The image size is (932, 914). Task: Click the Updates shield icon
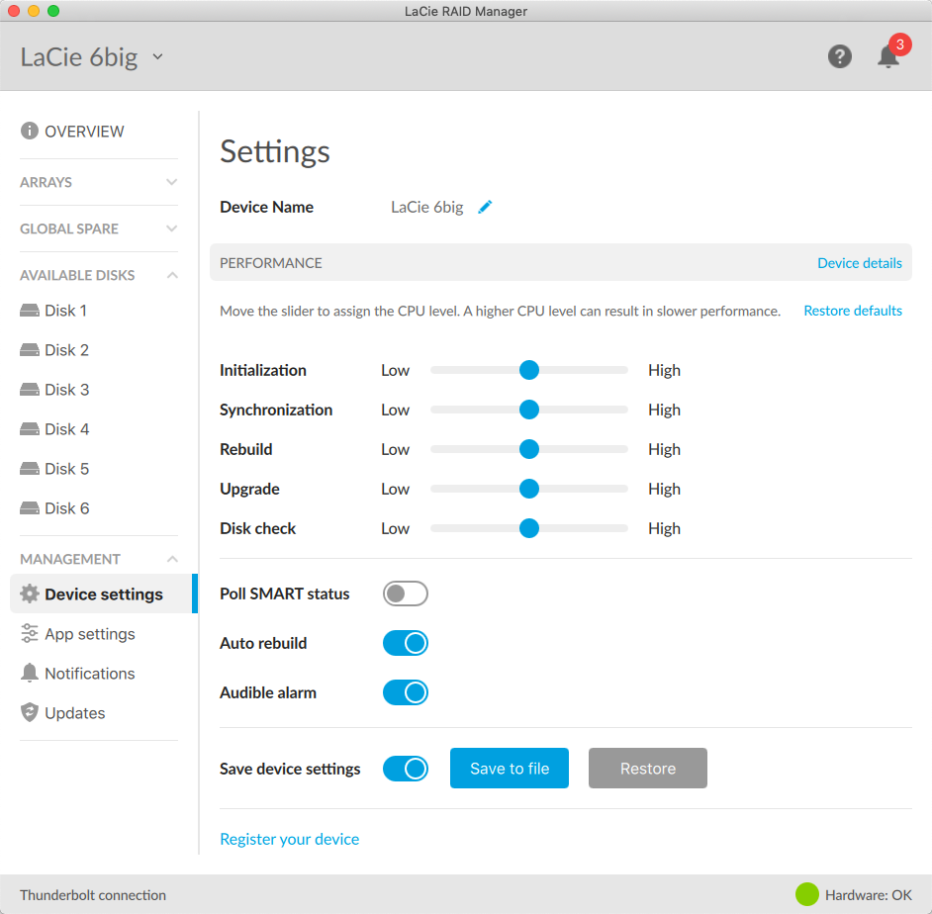[x=29, y=713]
